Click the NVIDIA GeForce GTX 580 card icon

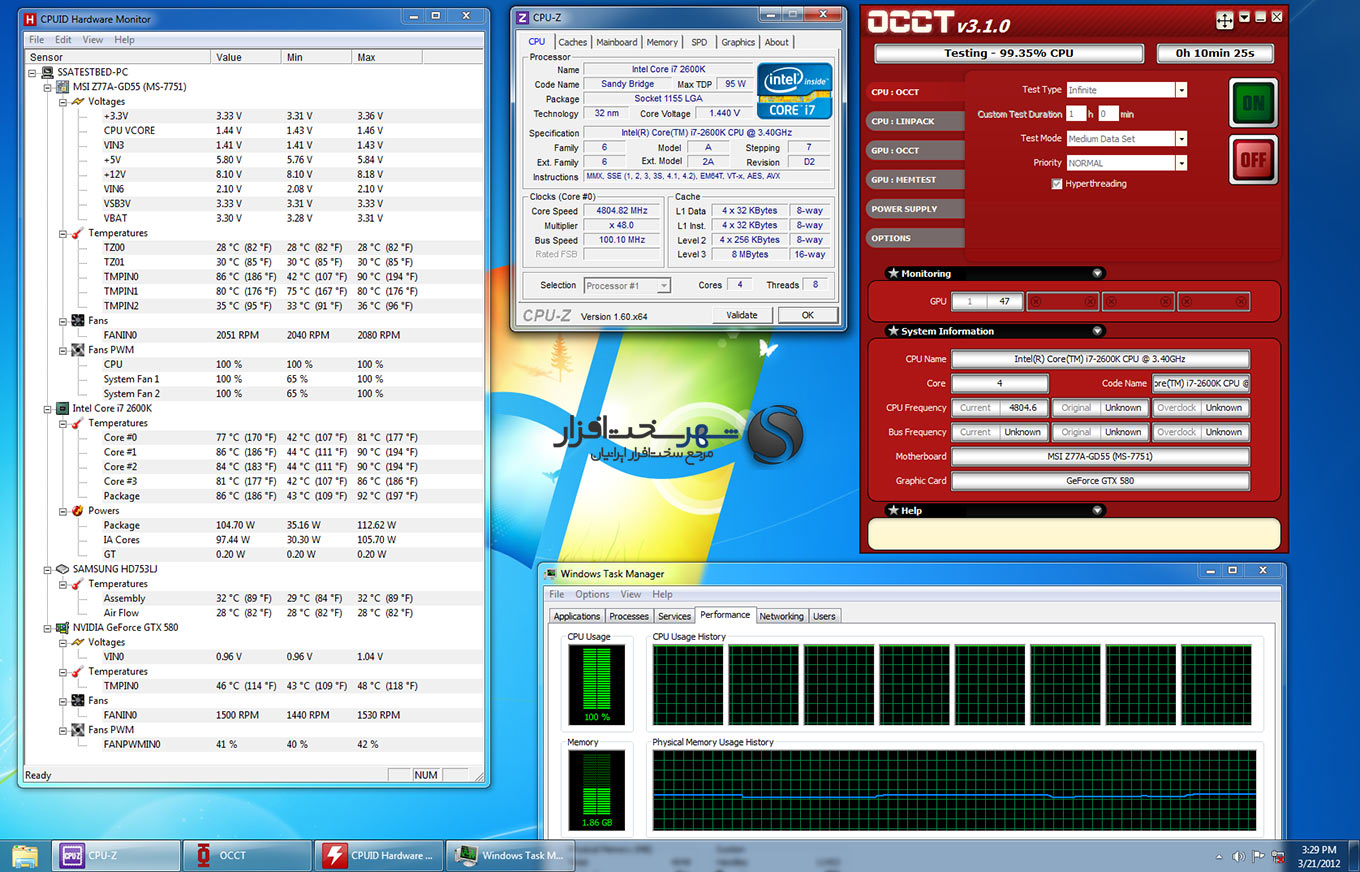coord(62,627)
